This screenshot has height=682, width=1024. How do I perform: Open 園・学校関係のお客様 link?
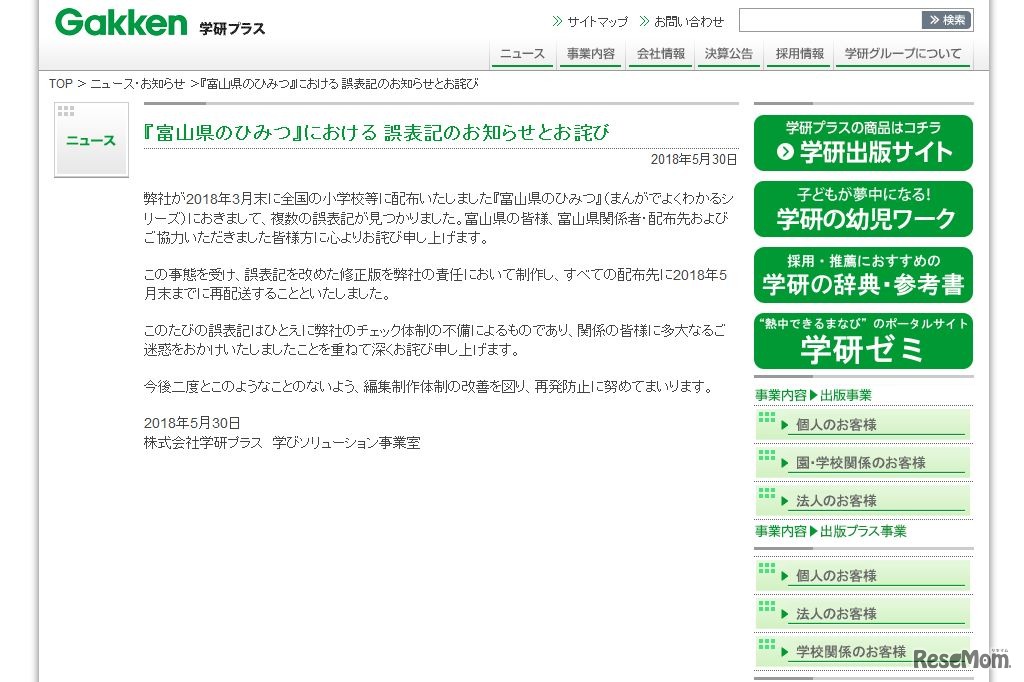click(x=863, y=463)
